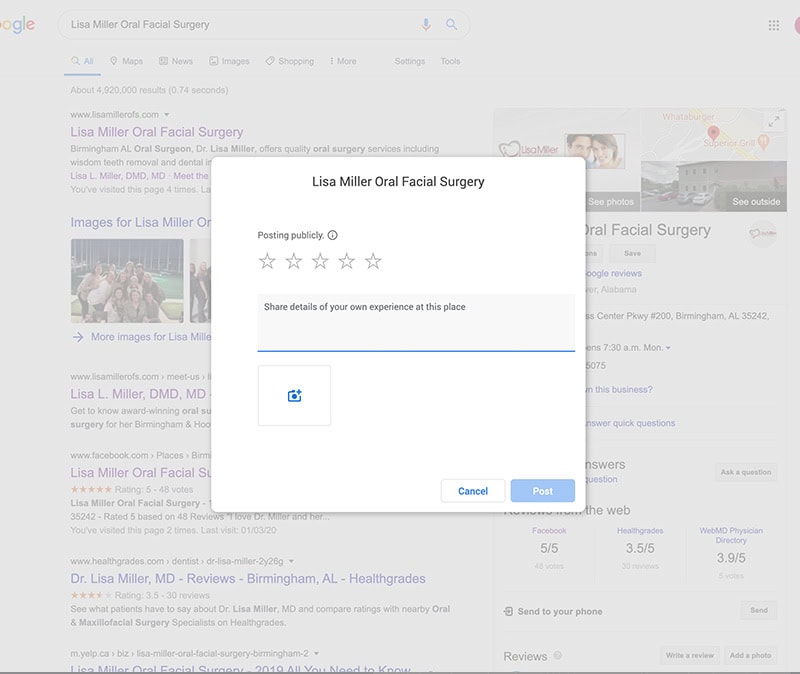Viewport: 800px width, 674px height.
Task: Click the Add a photo button
Action: tap(751, 655)
